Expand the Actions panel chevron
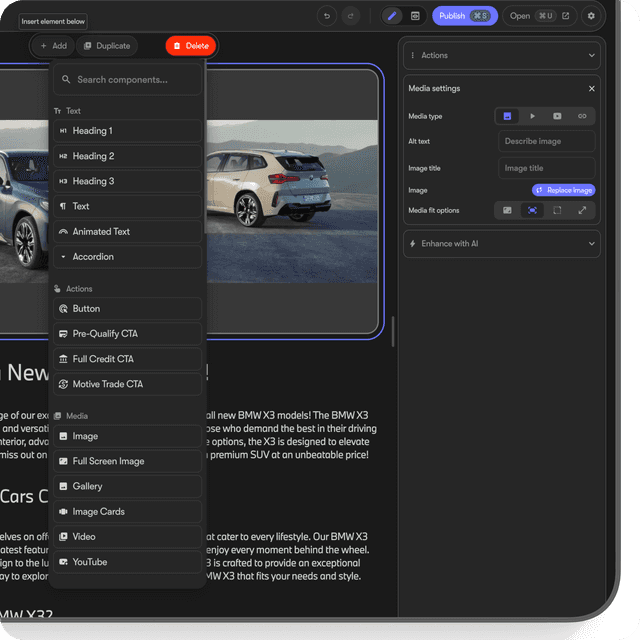 [x=591, y=56]
